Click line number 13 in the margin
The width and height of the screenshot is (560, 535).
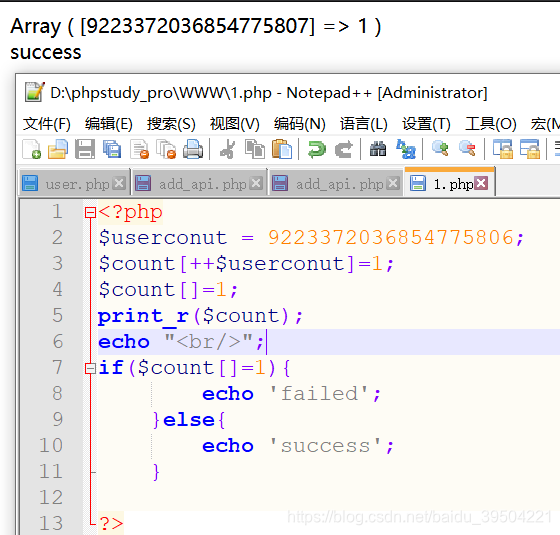tap(51, 523)
